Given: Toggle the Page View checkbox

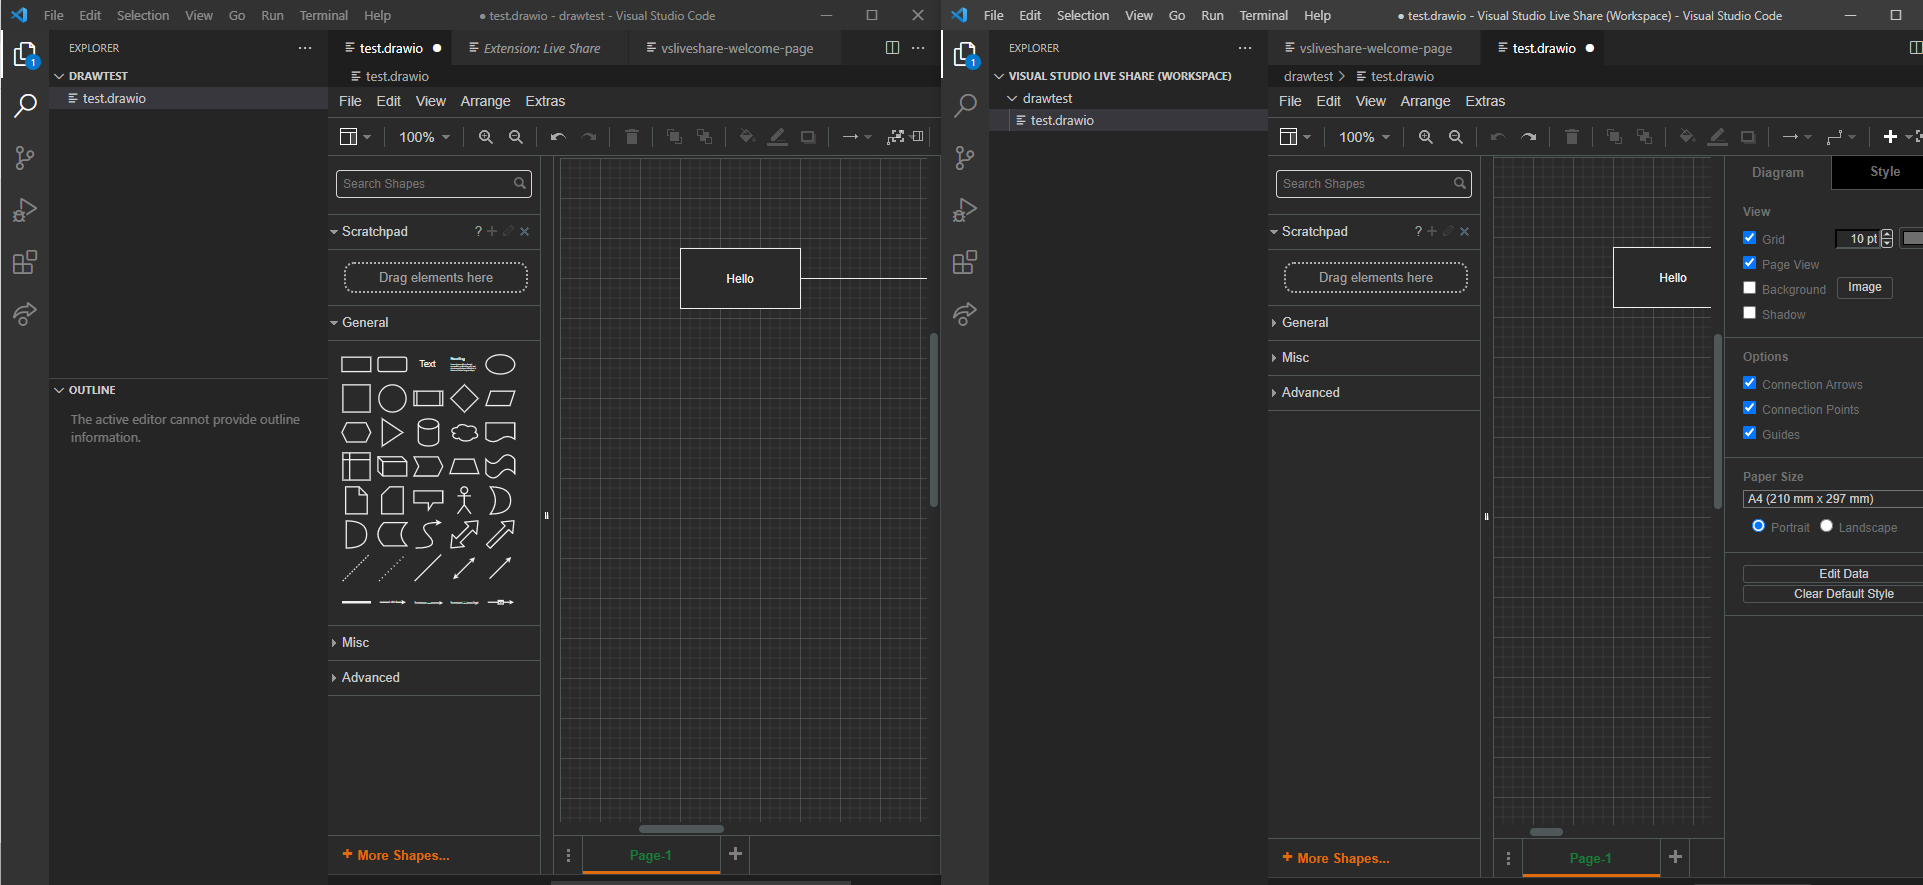Looking at the screenshot, I should [1750, 263].
